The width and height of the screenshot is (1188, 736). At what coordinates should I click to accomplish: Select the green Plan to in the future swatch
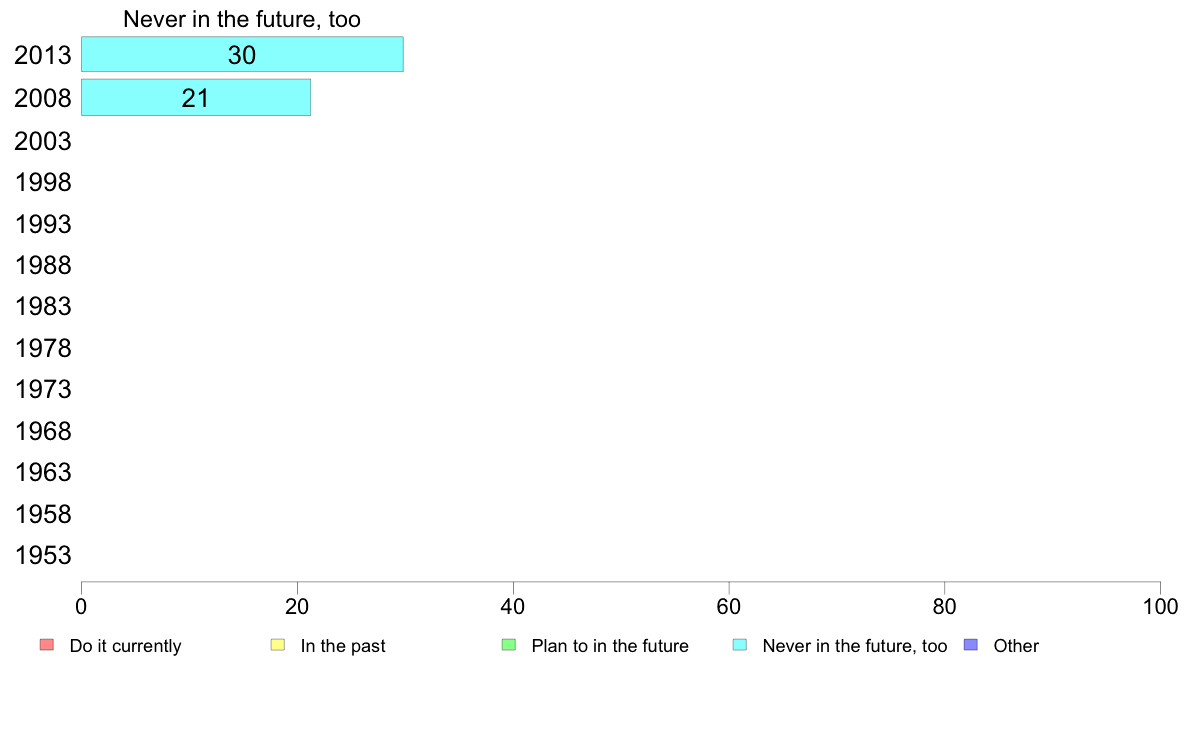[x=509, y=645]
